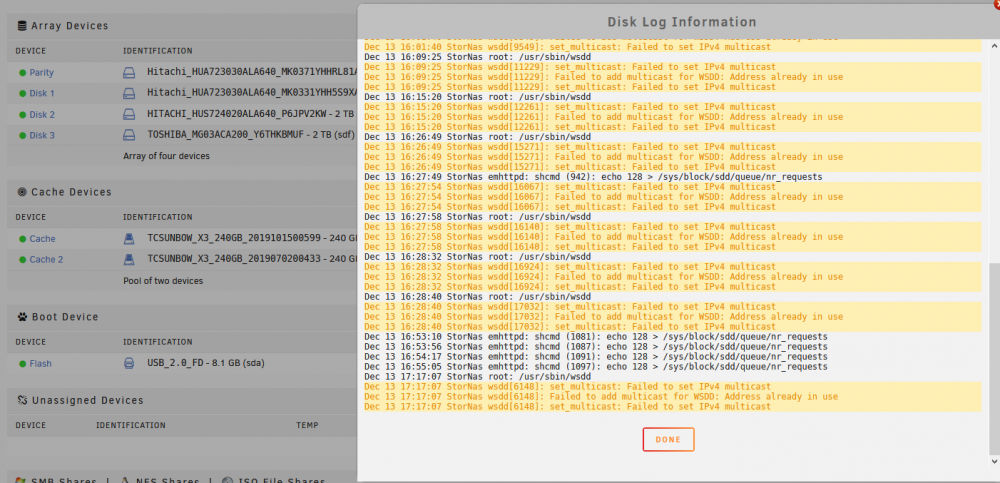Click HITACHI_HUS724020ALA640 identification text

tap(251, 115)
